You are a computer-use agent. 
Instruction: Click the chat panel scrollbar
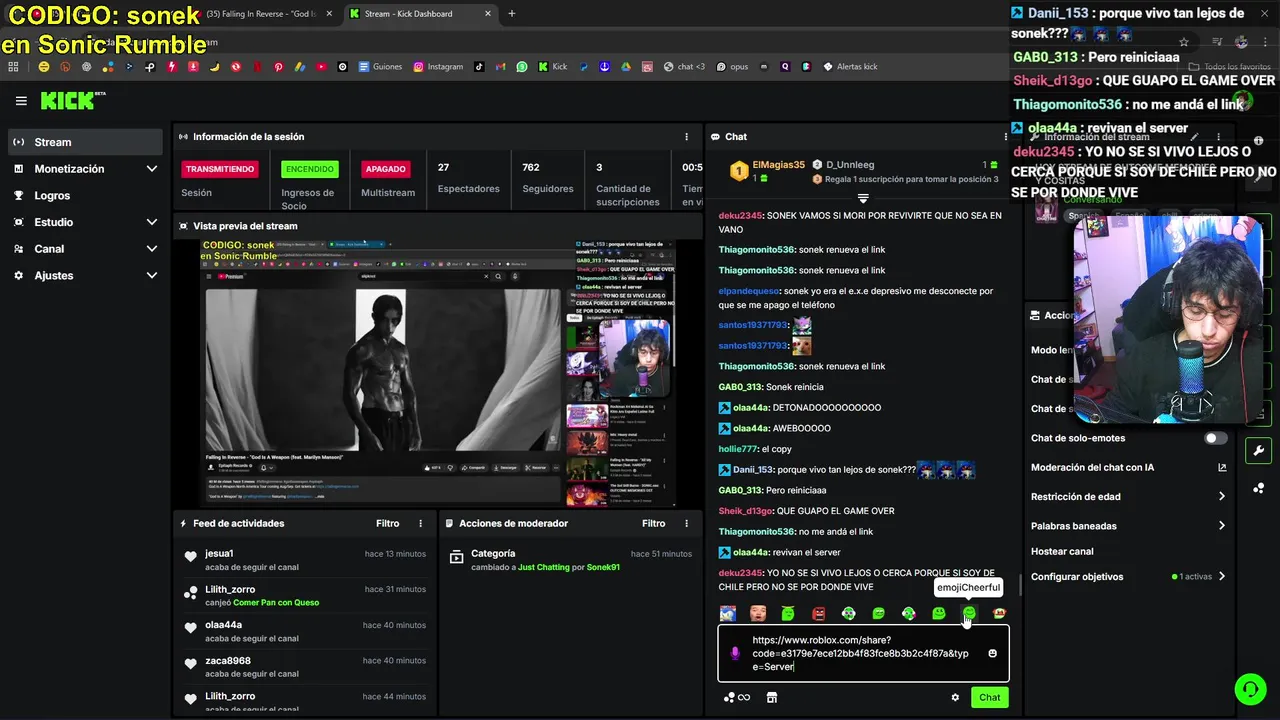1019,585
